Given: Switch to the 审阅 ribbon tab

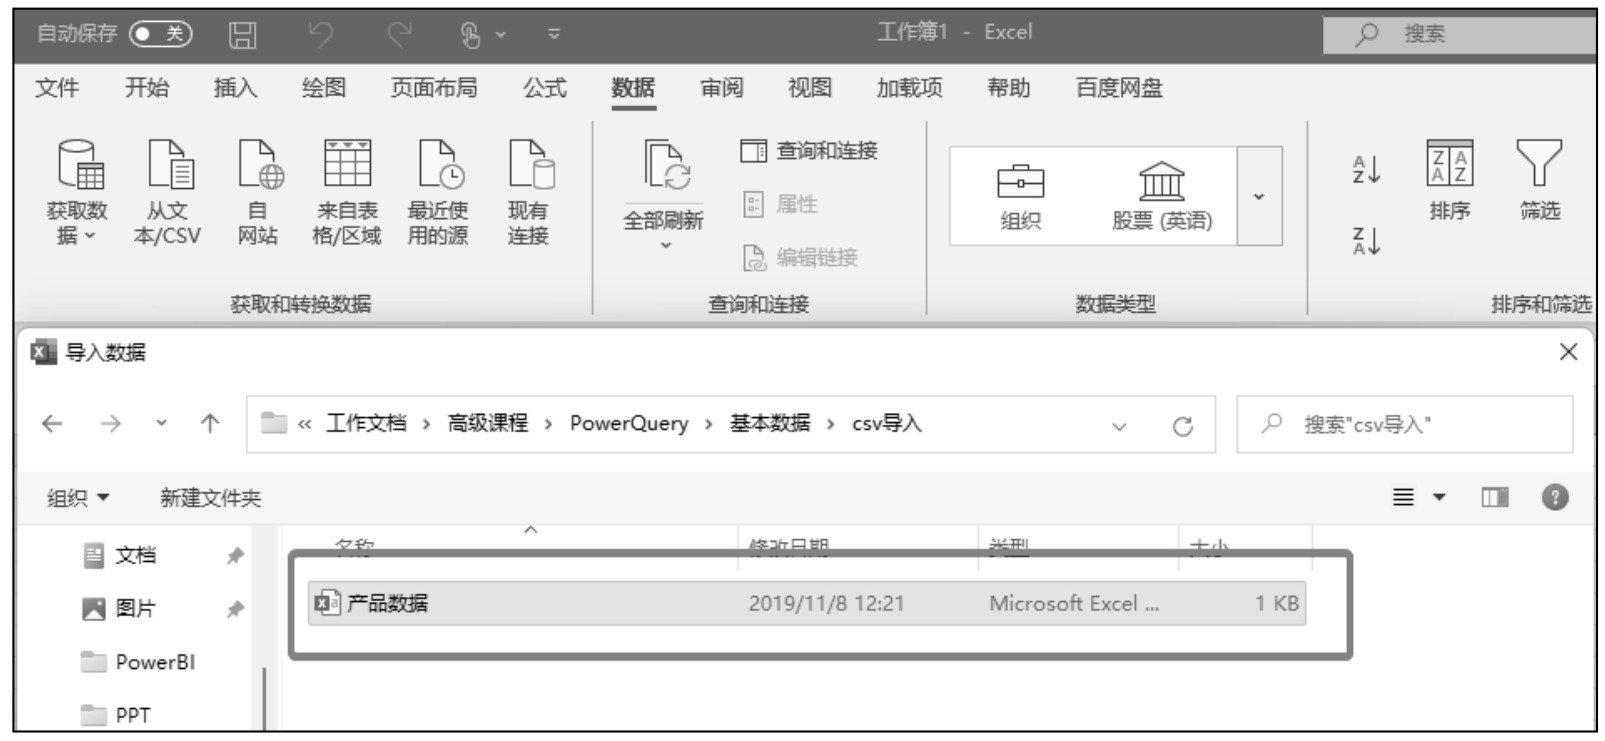Looking at the screenshot, I should click(722, 88).
